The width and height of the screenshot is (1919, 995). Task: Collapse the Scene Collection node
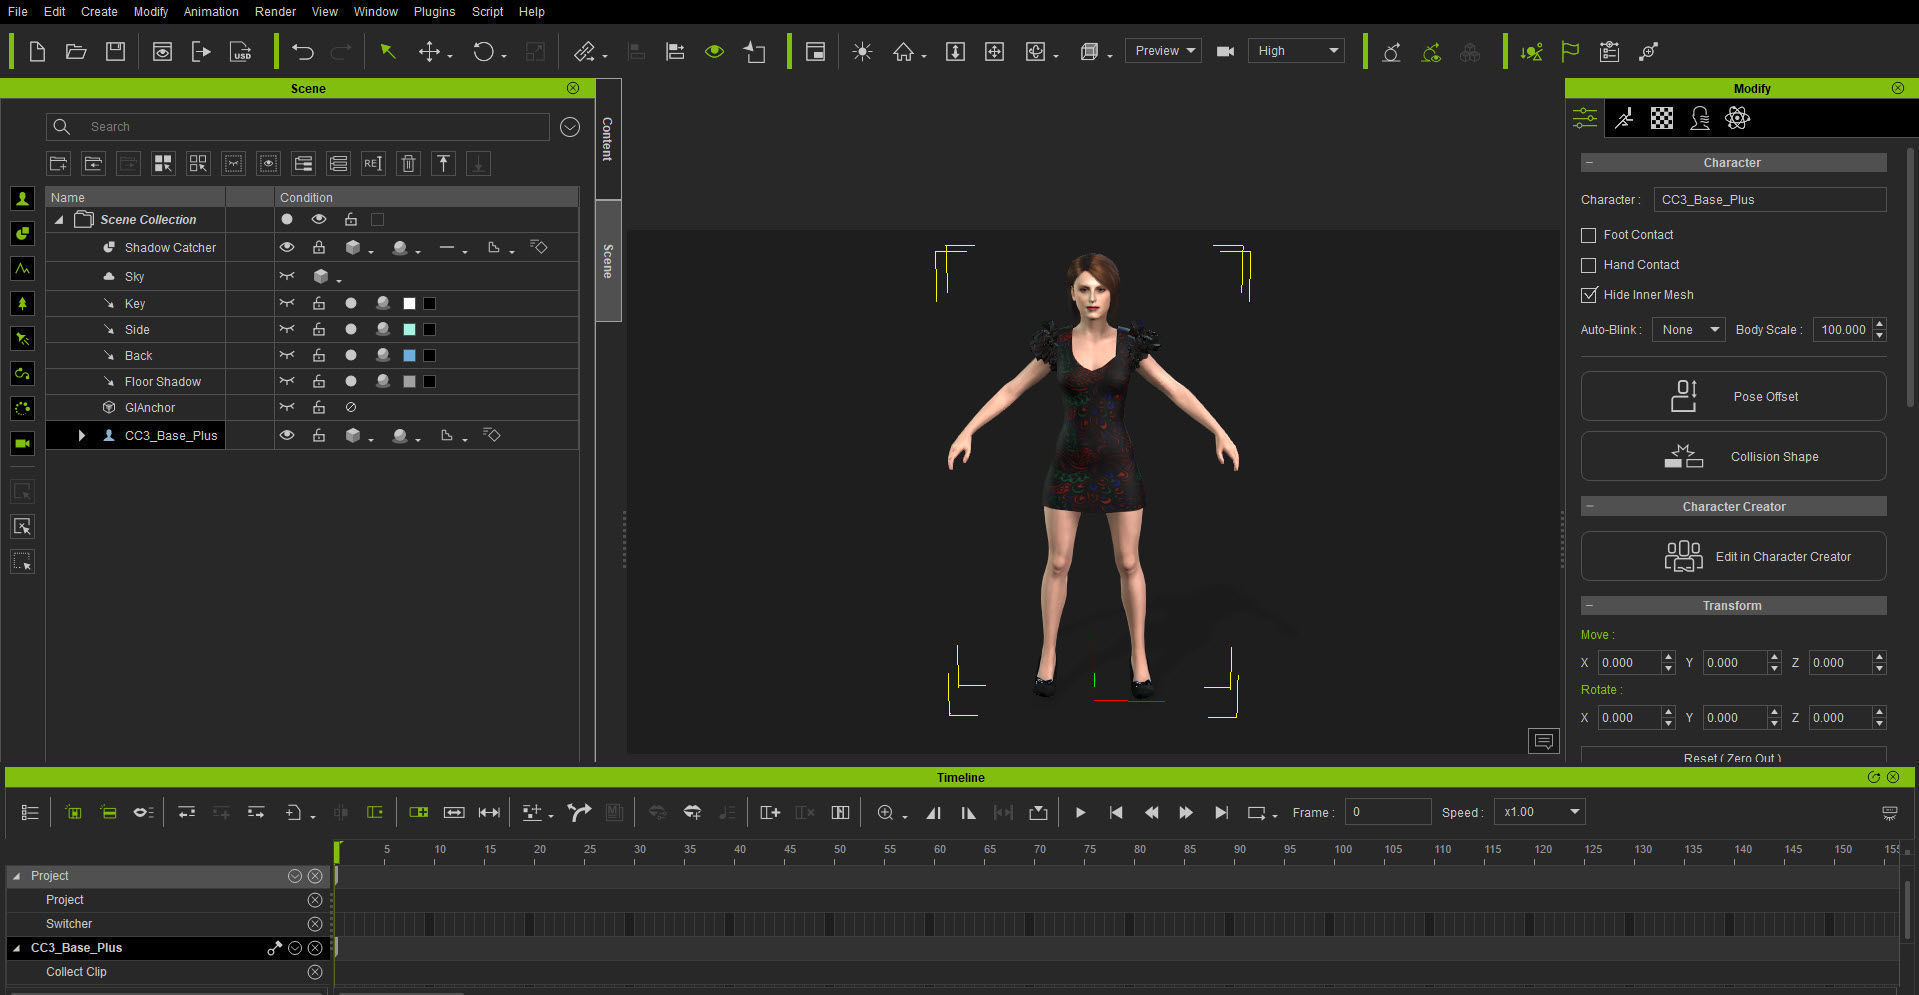(x=59, y=220)
